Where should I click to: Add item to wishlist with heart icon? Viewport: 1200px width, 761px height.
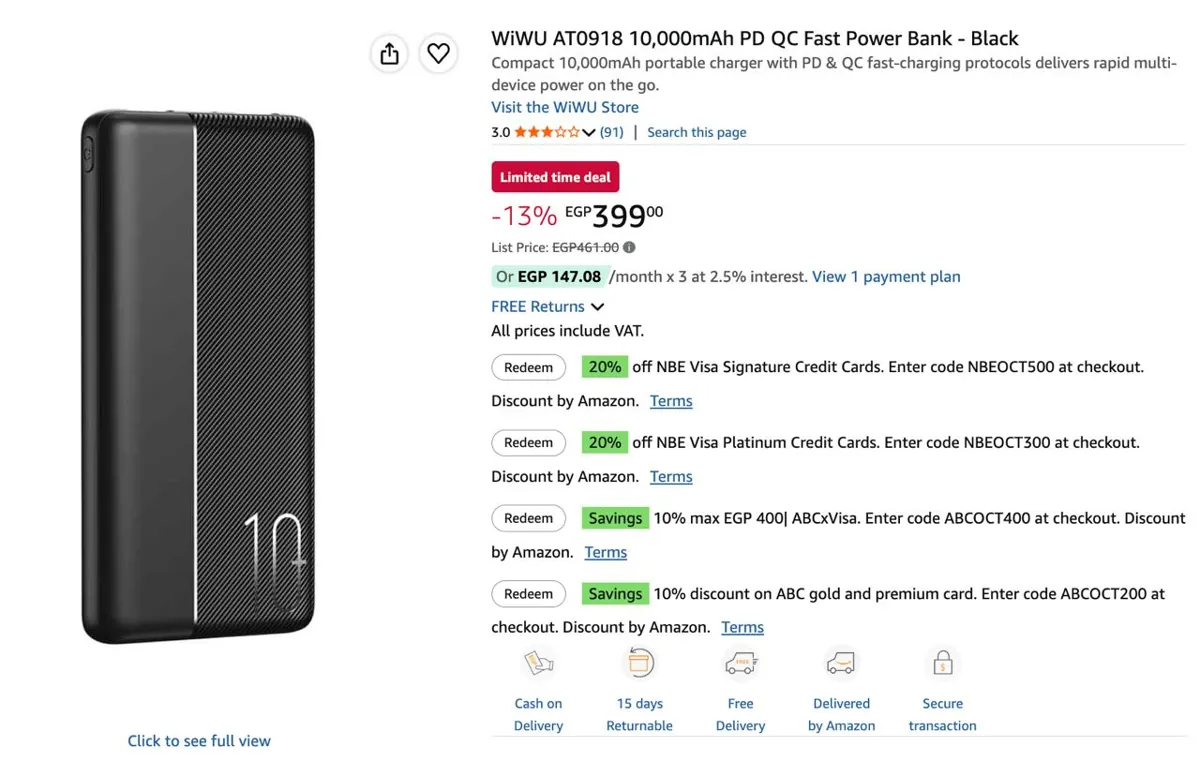(438, 53)
